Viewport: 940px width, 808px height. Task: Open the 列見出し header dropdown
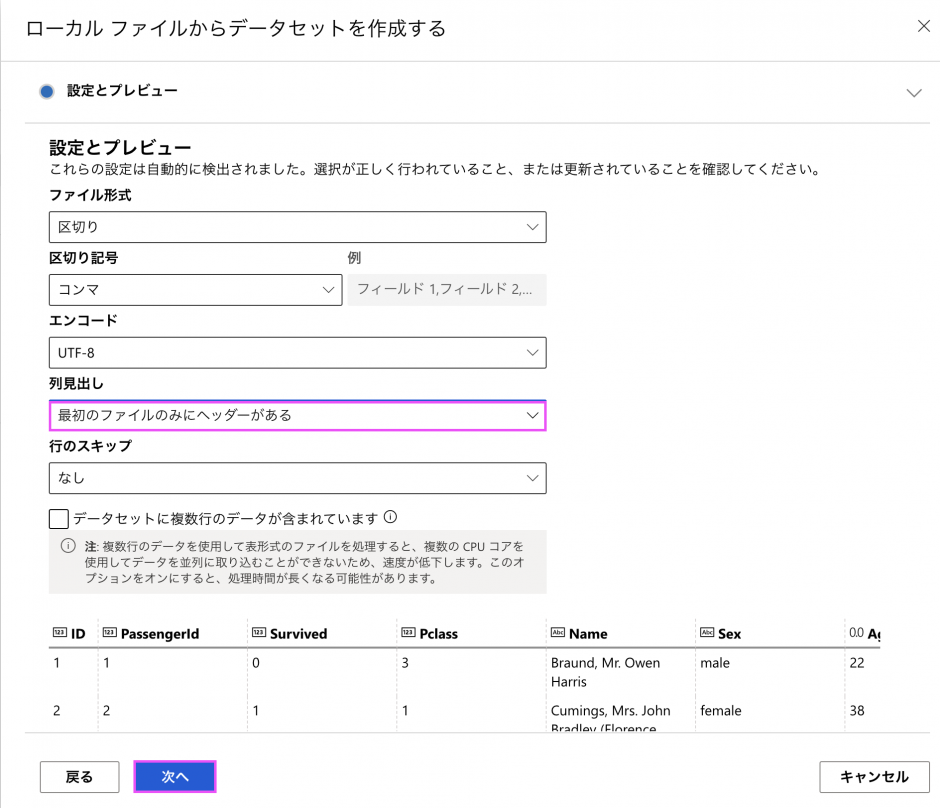tap(297, 415)
